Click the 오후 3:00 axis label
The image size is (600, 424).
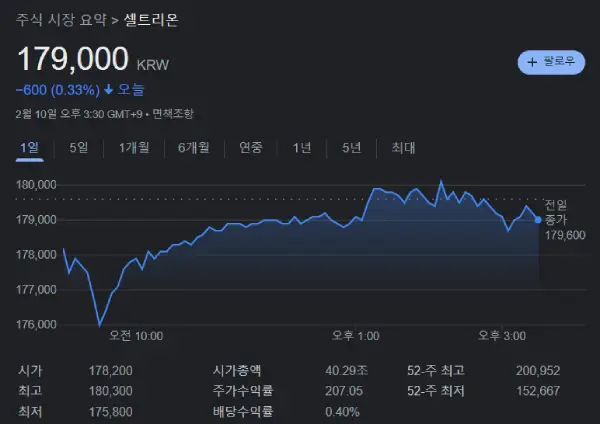click(502, 336)
